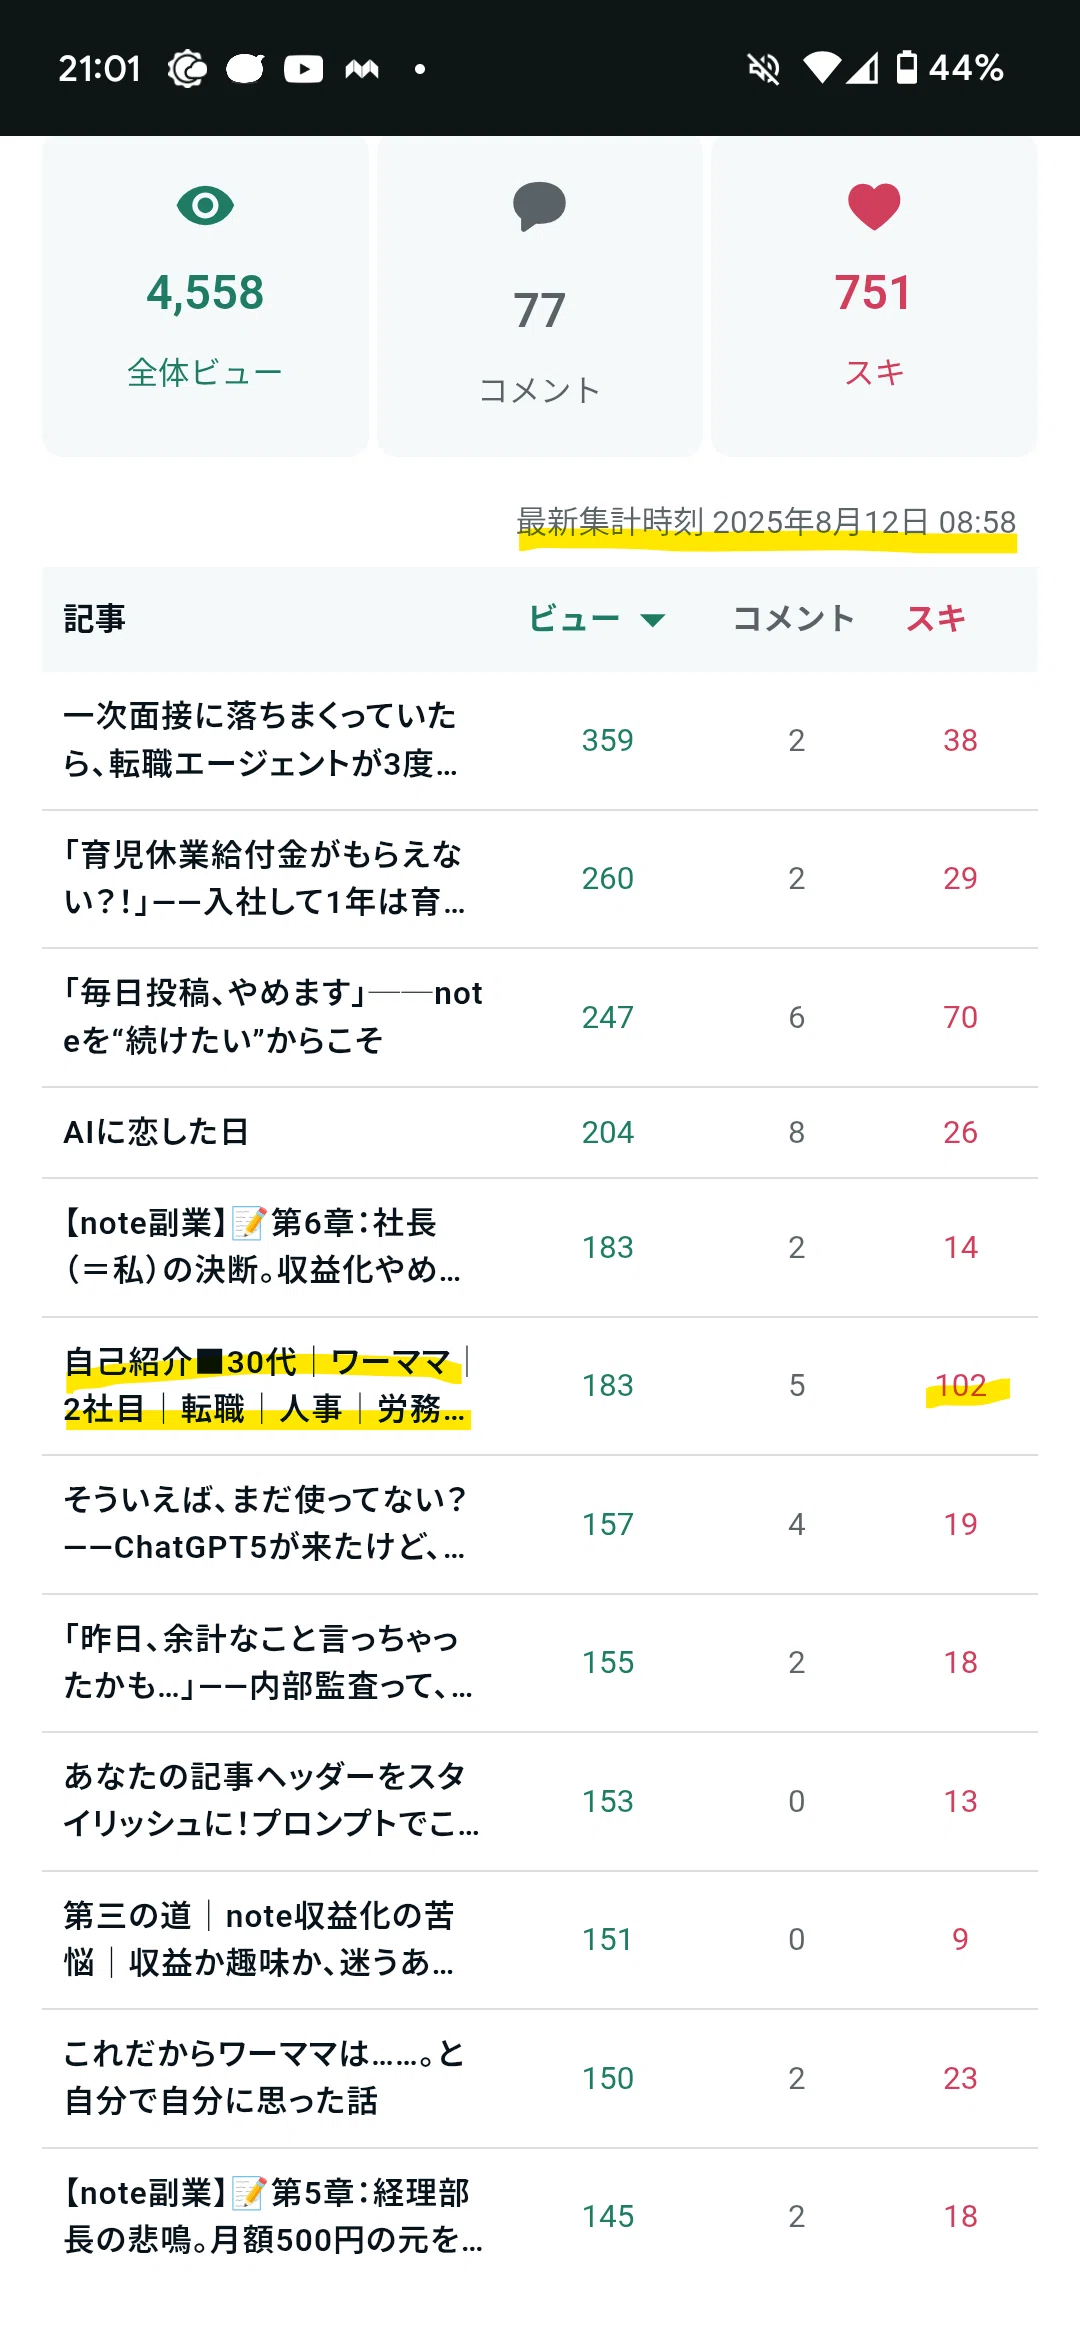The height and width of the screenshot is (2325, 1080).
Task: Sort the table by コメント column
Action: [793, 619]
